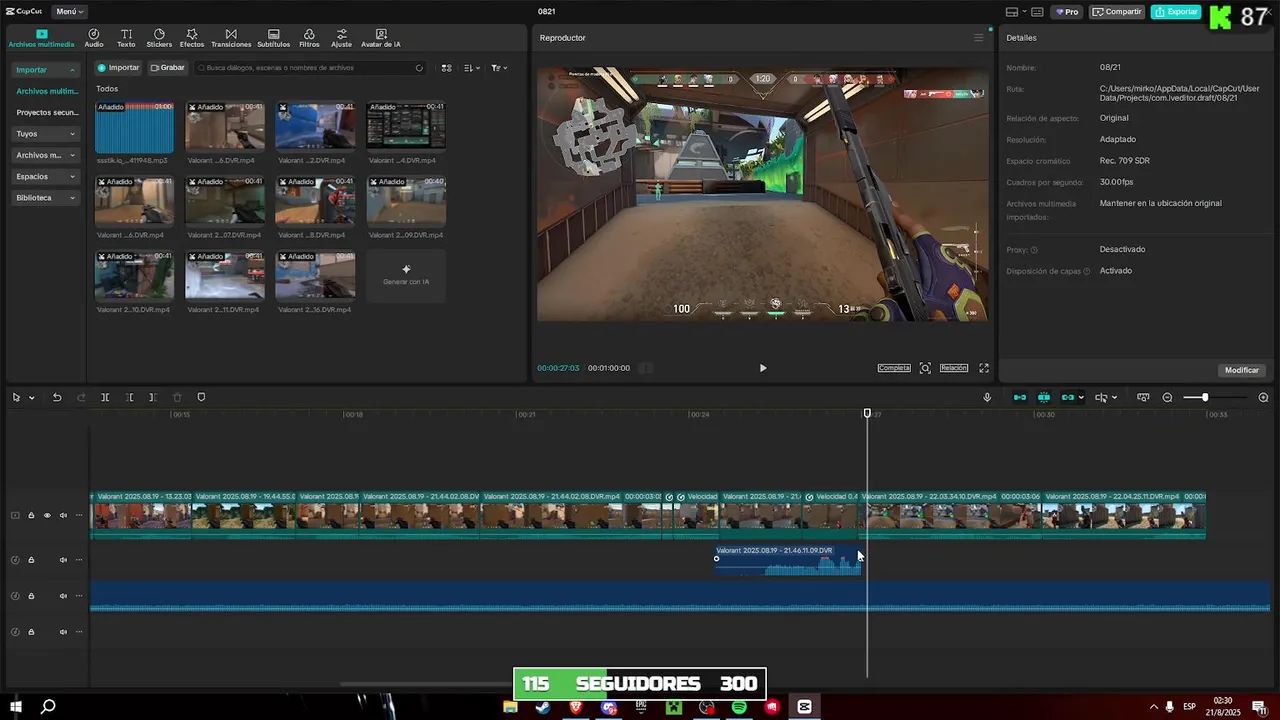This screenshot has width=1280, height=720.
Task: Delete right of playhead
Action: pyautogui.click(x=152, y=398)
